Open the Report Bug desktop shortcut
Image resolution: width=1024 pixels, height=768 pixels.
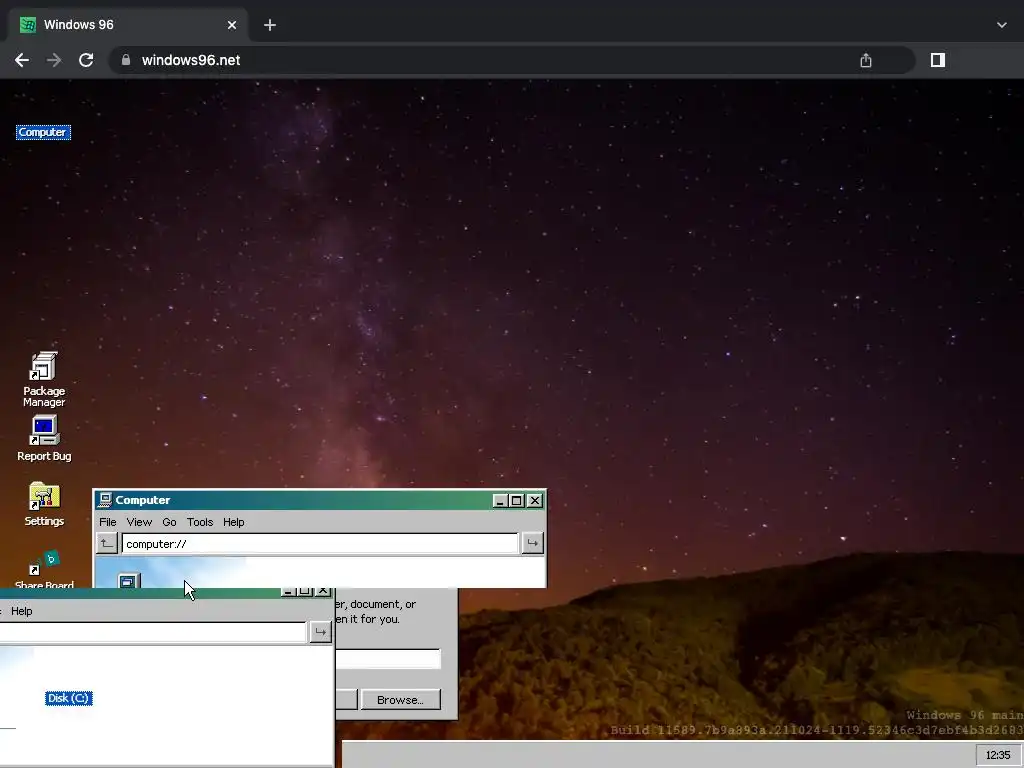tap(44, 438)
